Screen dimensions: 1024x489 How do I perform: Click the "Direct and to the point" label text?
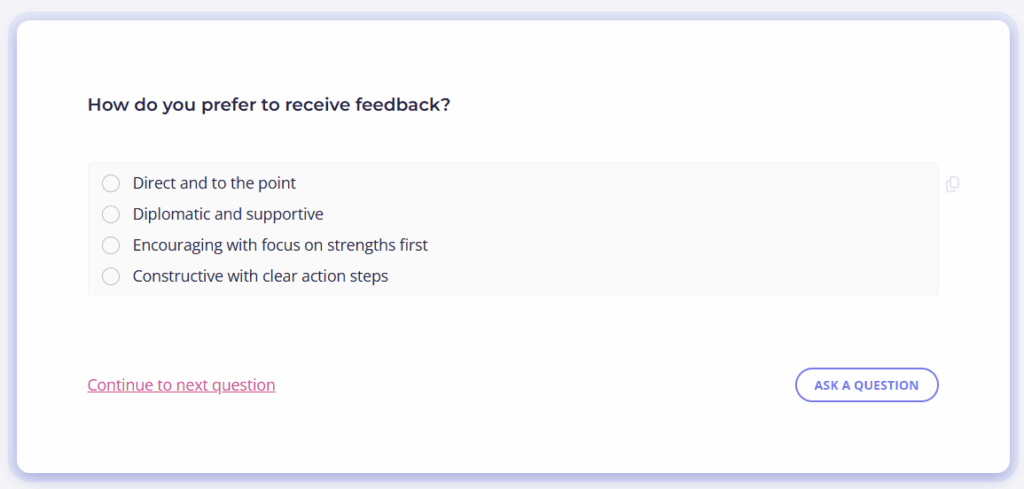pyautogui.click(x=214, y=183)
